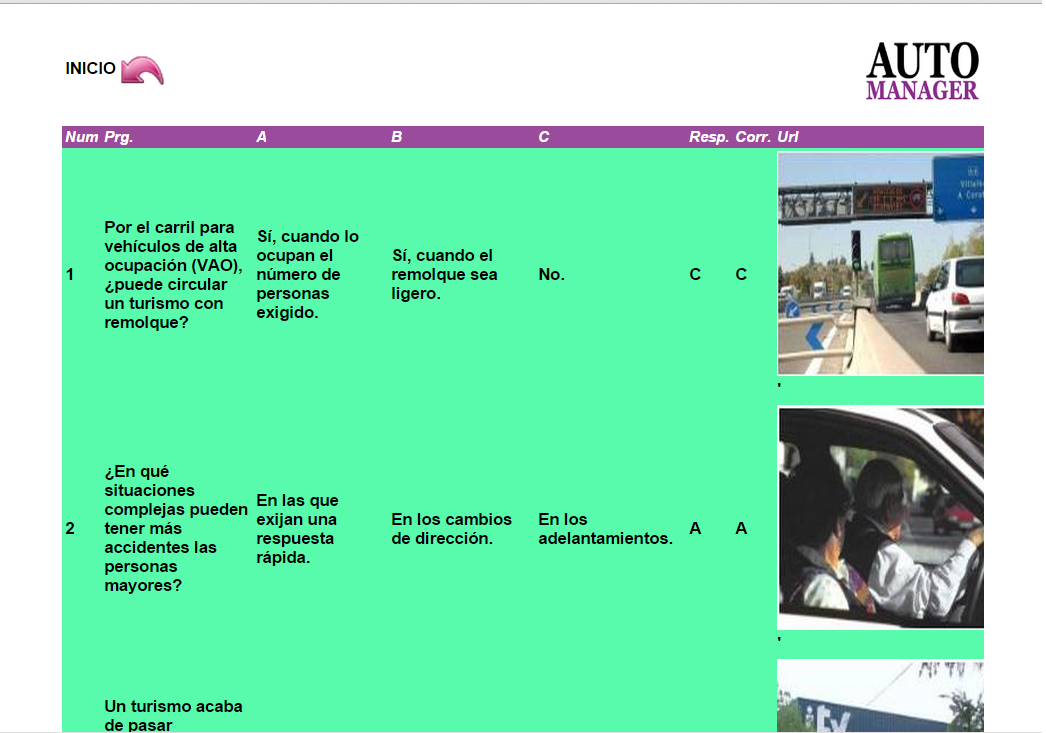Image resolution: width=1046 pixels, height=733 pixels.
Task: Click answer 'Sí, cuando el remolque sea ligero'
Action: click(444, 274)
